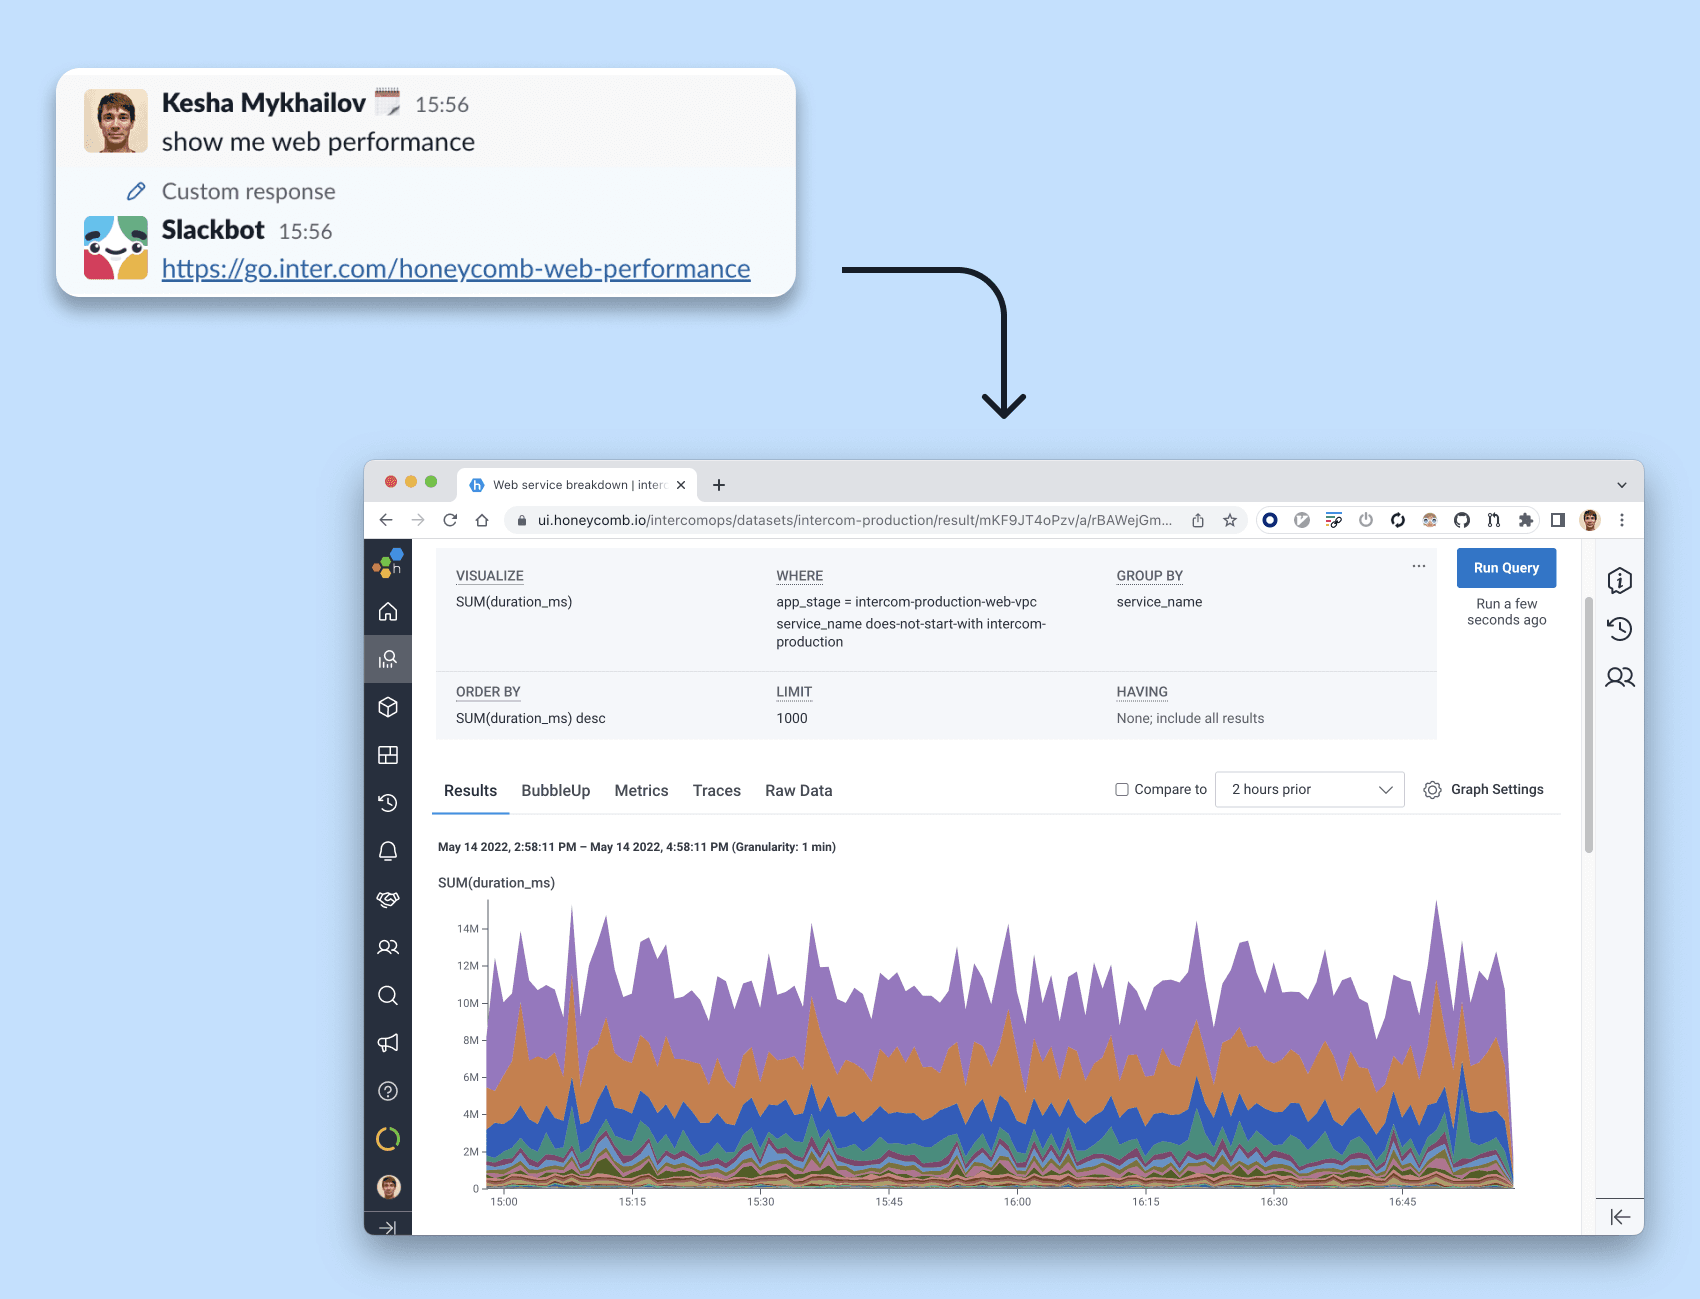The image size is (1700, 1299).
Task: Expand the browser tab list chevron
Action: pyautogui.click(x=1622, y=484)
